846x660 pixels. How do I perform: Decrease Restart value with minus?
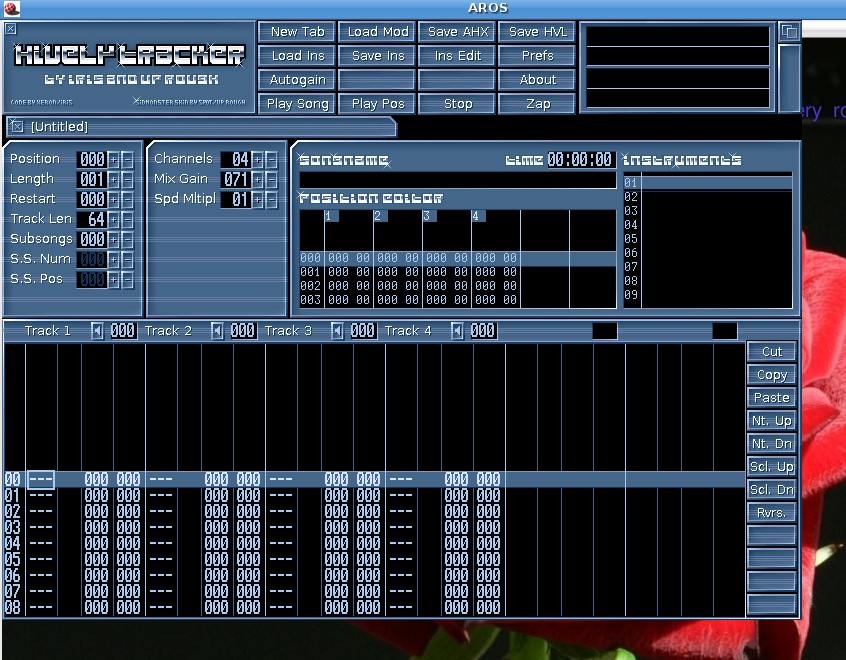pyautogui.click(x=127, y=200)
